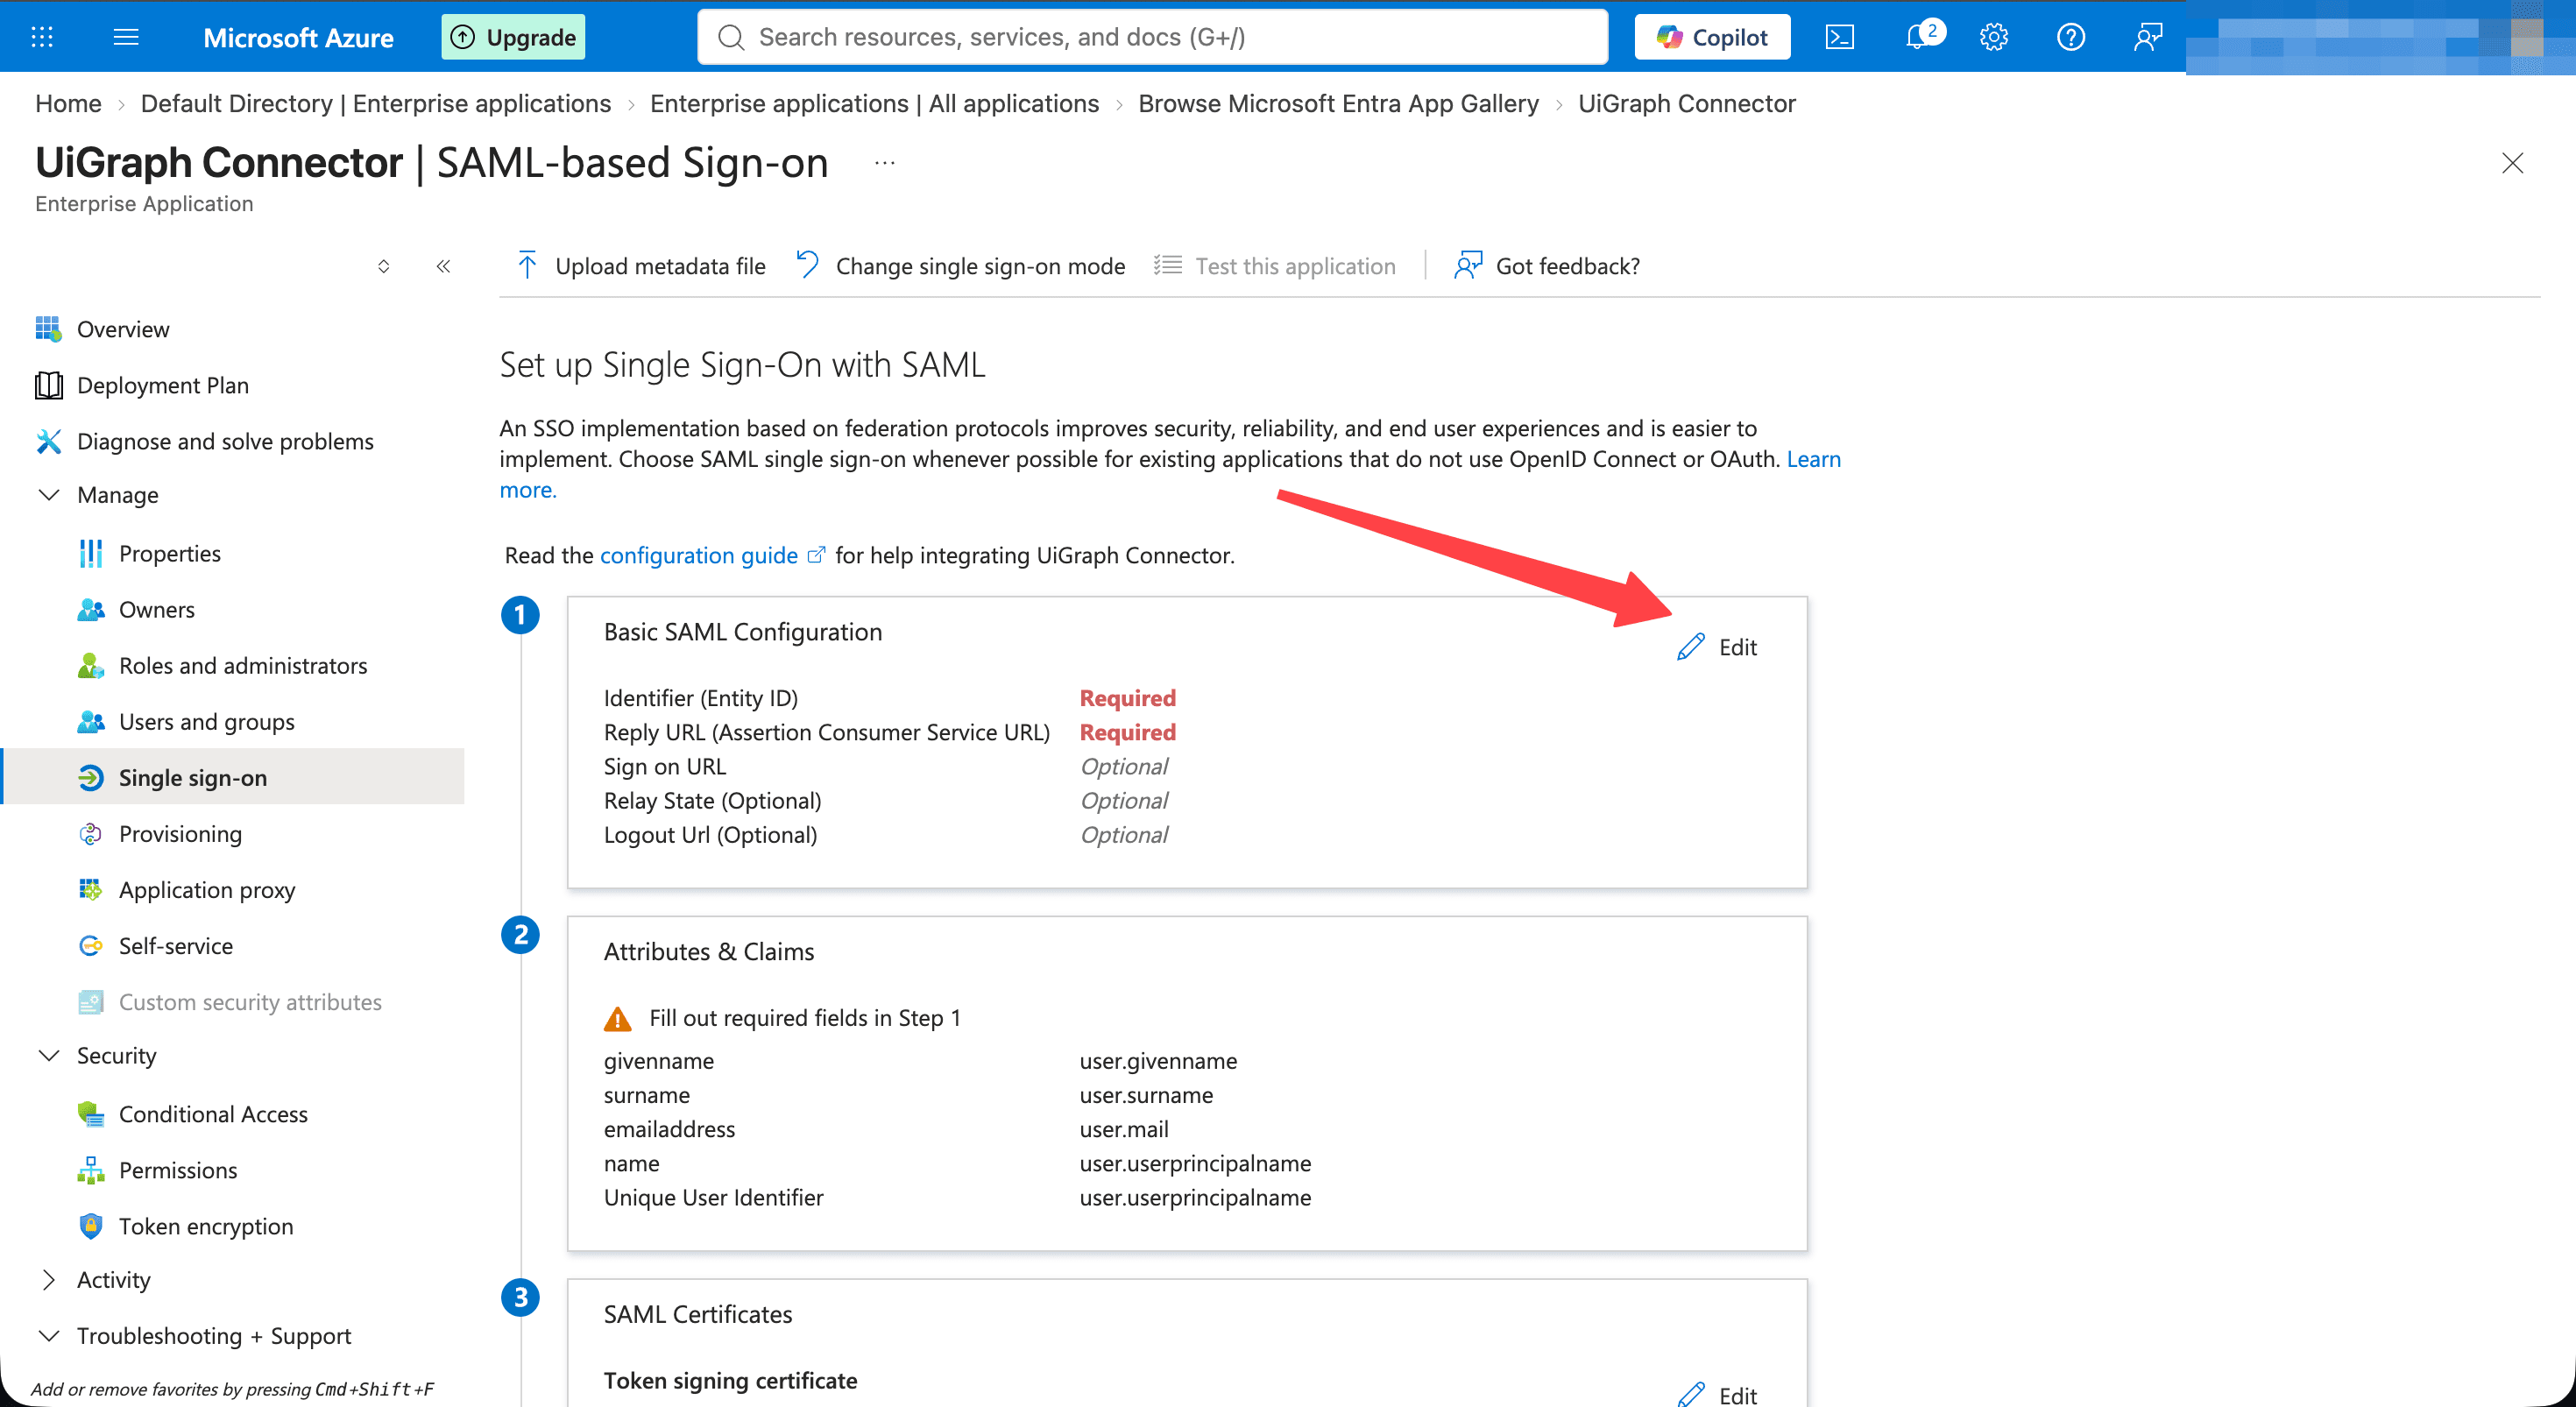Click the Diagnose wrench icon
The width and height of the screenshot is (2576, 1407).
(48, 441)
